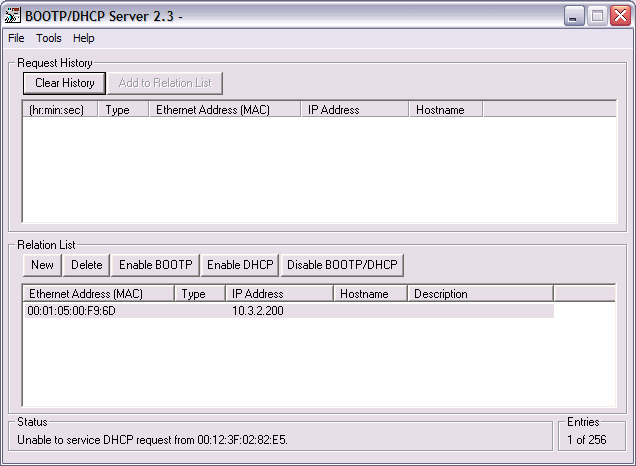Click Relation List Type column header

coord(200,293)
